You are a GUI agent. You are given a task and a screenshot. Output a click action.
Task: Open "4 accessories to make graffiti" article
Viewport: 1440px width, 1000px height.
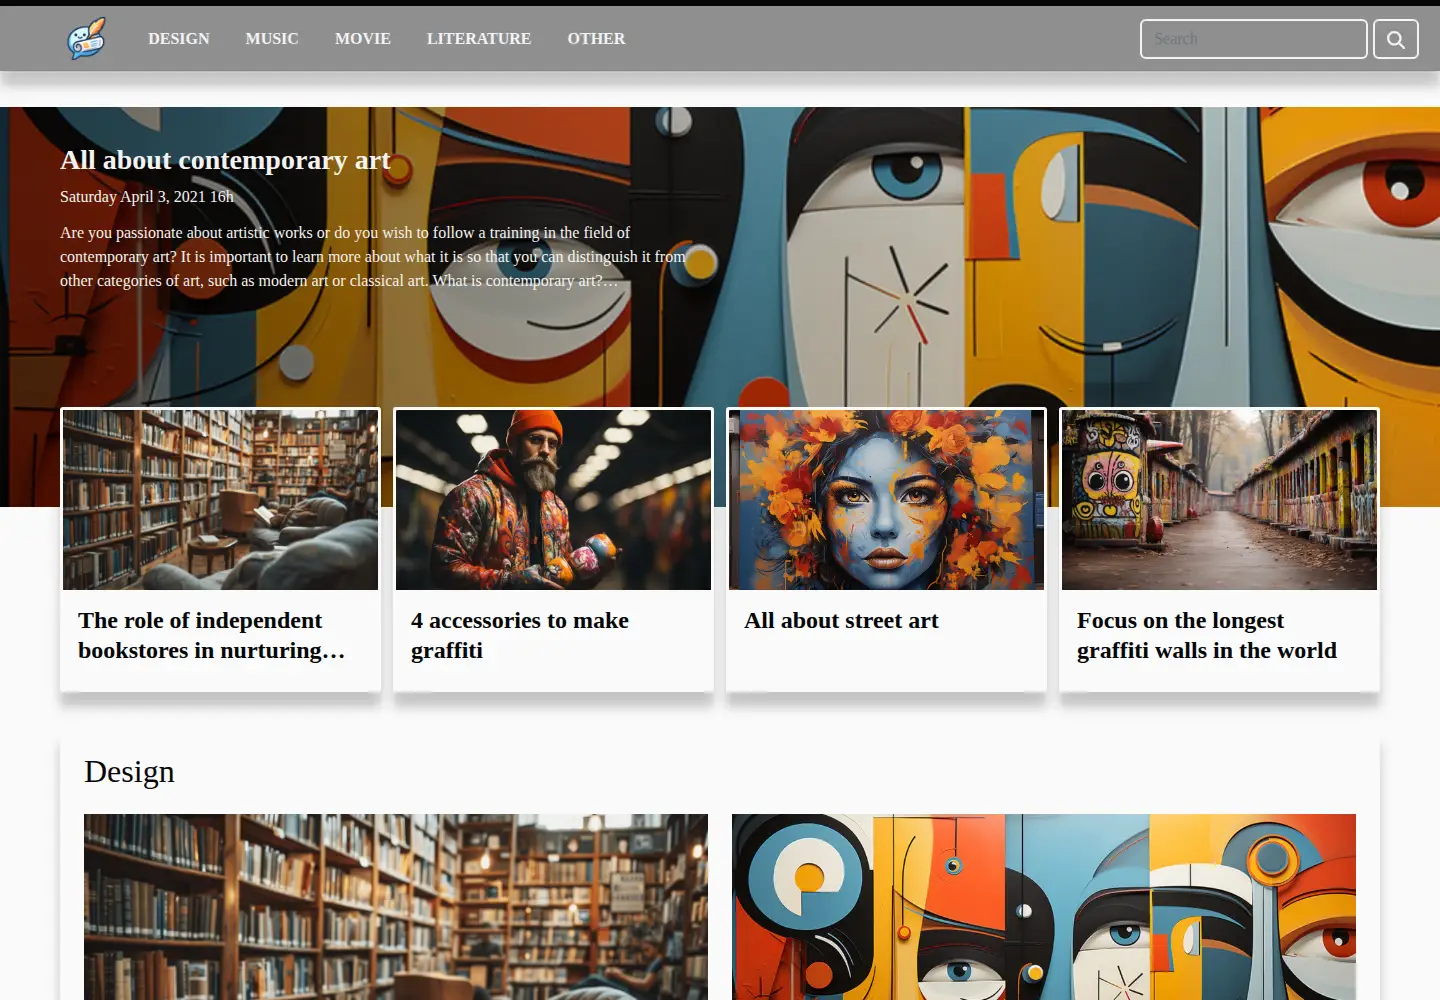pos(520,635)
